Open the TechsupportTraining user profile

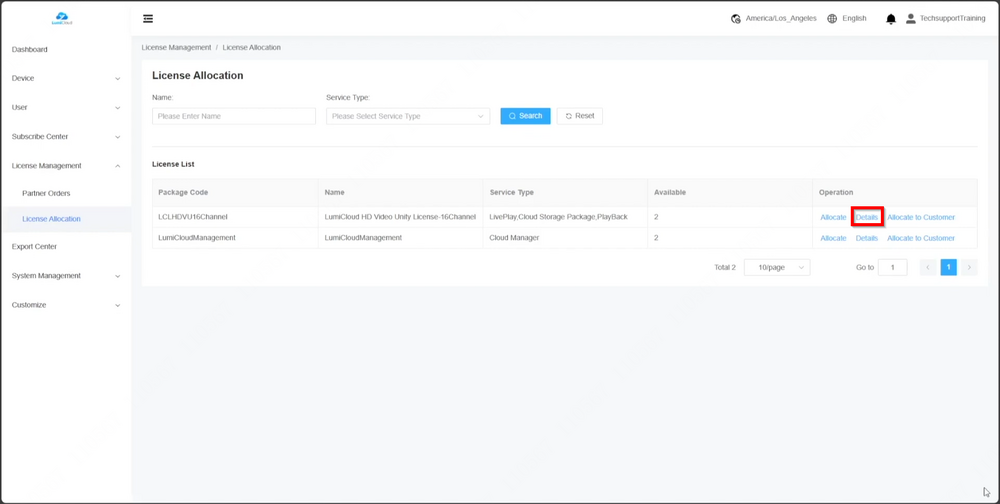coord(945,19)
